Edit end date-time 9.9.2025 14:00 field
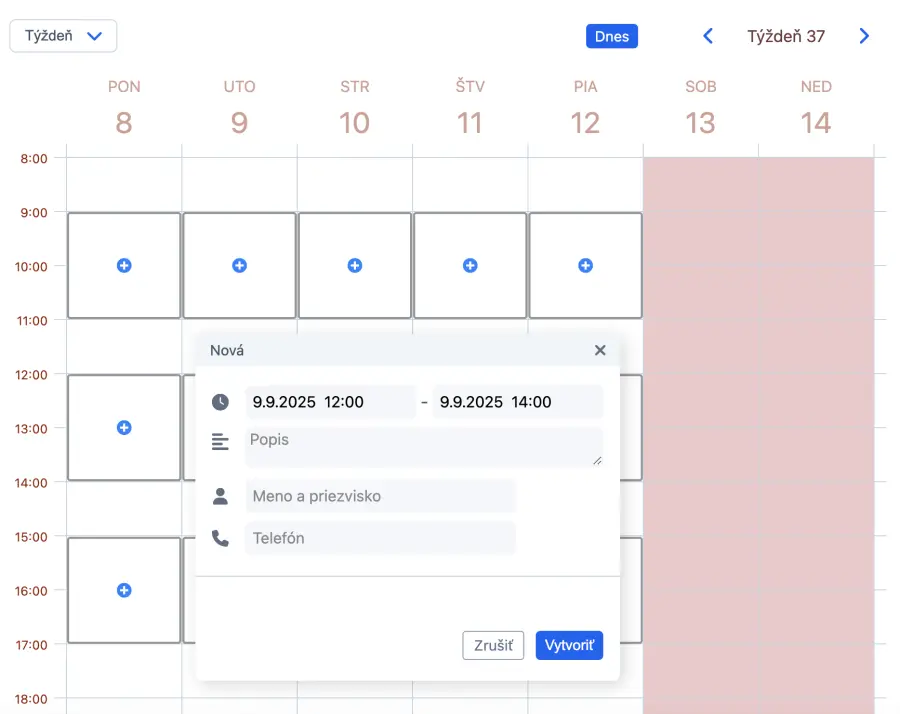 tap(517, 402)
